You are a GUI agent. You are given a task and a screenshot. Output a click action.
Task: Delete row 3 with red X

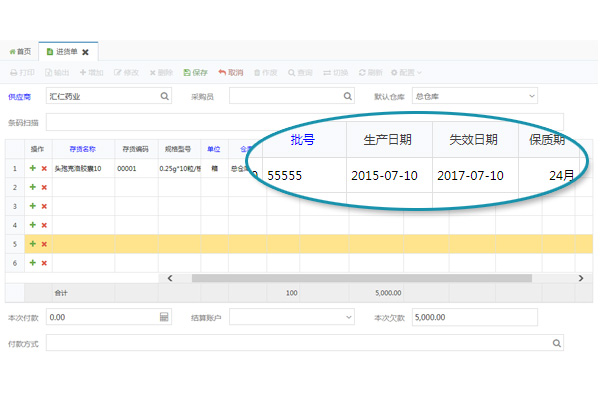(44, 206)
